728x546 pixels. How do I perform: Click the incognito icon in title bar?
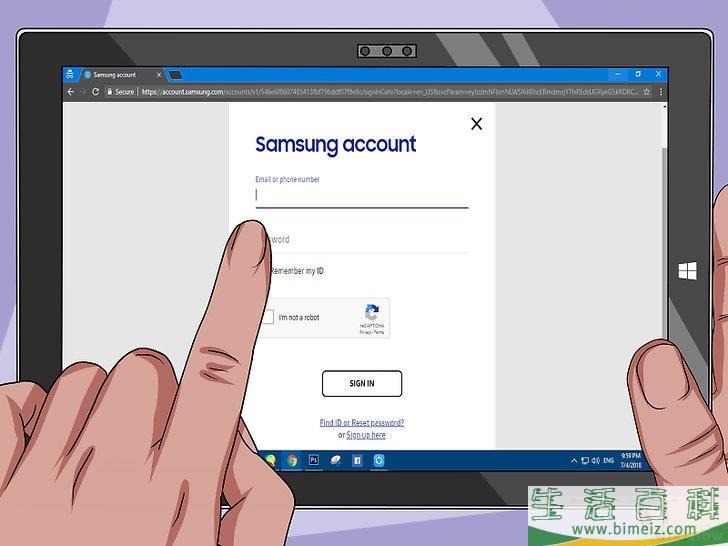[70, 74]
